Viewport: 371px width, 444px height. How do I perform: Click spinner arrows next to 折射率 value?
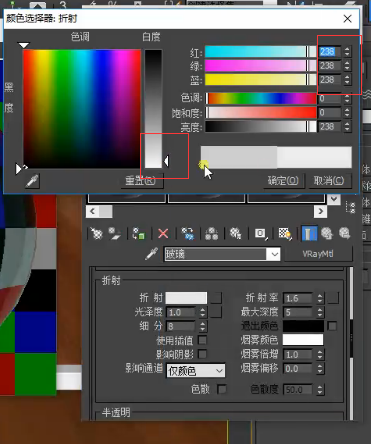pos(320,298)
